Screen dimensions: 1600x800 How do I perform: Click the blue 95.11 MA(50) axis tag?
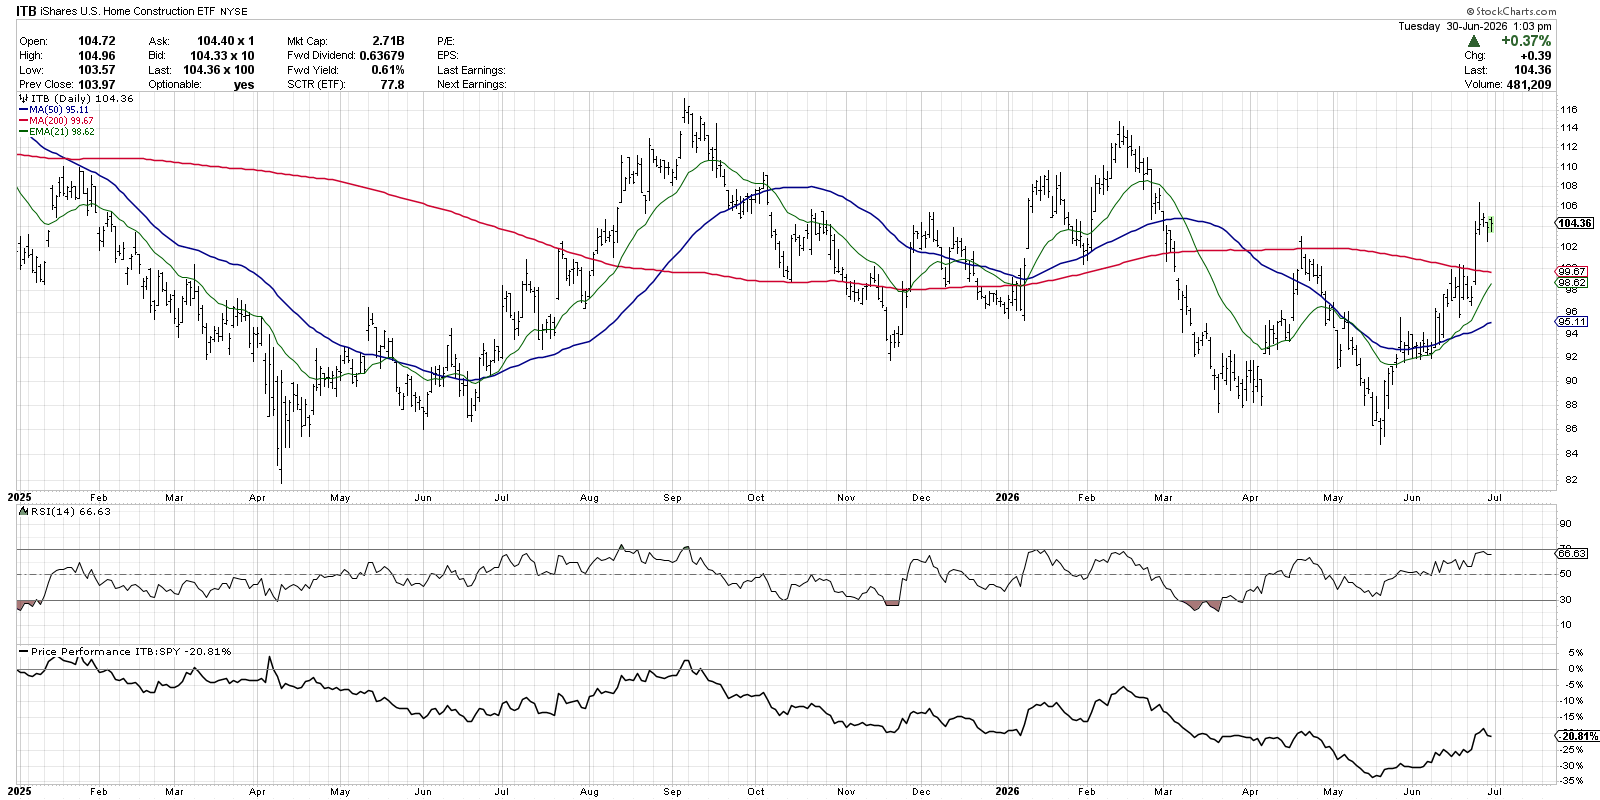[1572, 321]
